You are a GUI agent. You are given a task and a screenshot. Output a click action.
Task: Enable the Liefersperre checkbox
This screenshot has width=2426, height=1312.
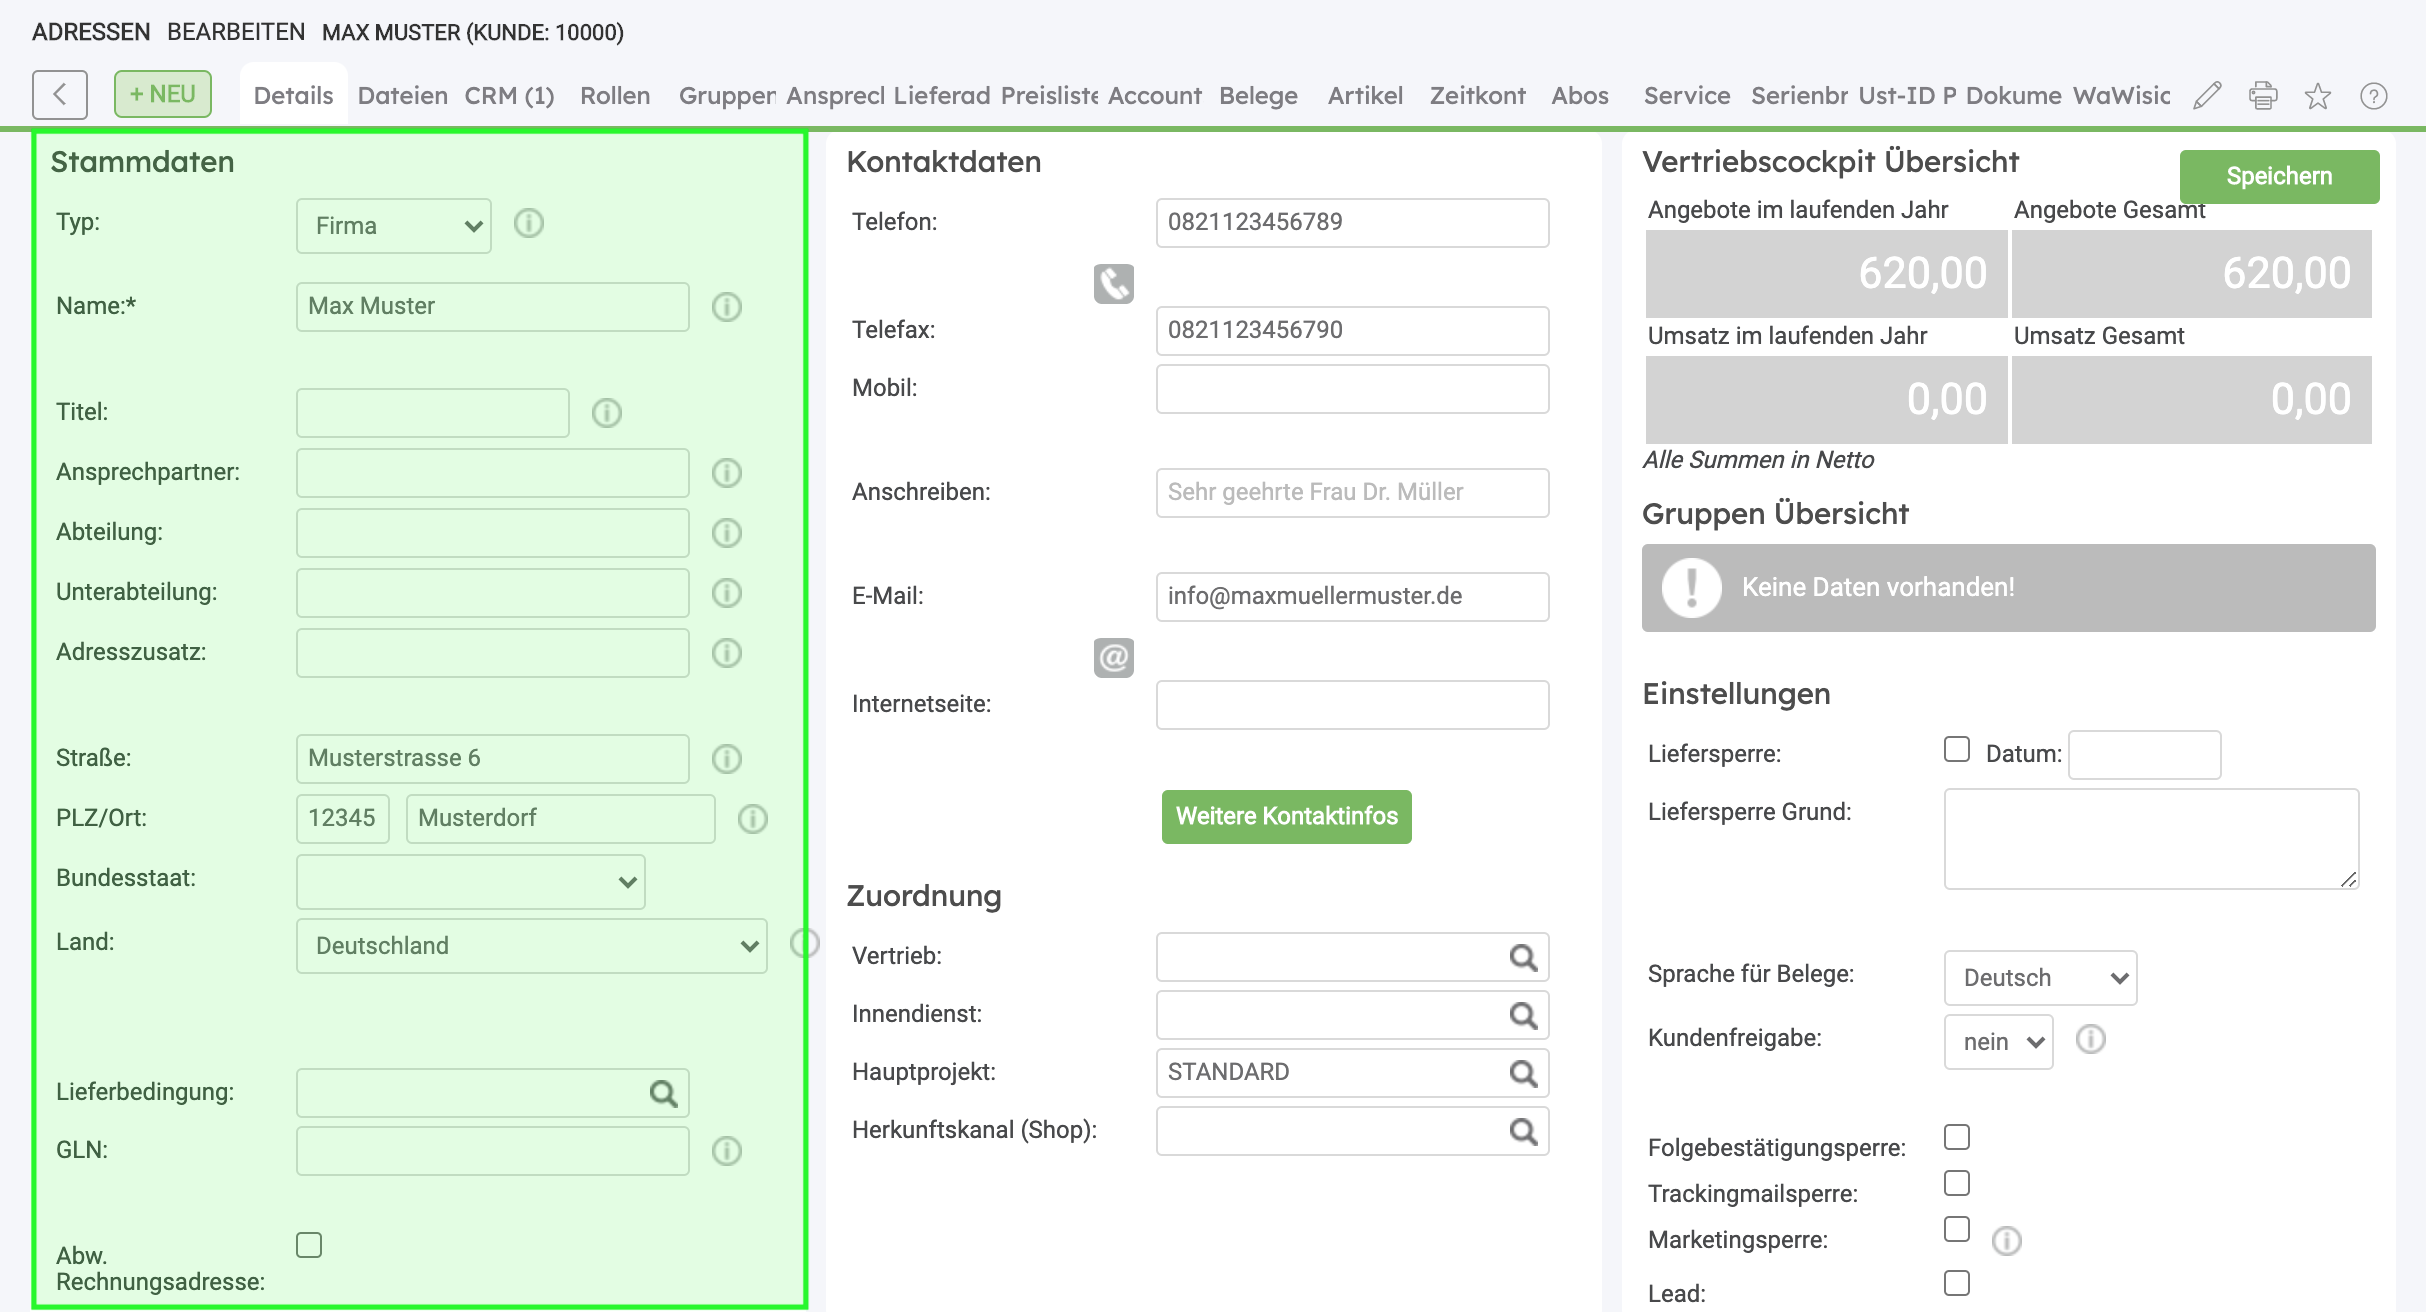[1956, 750]
